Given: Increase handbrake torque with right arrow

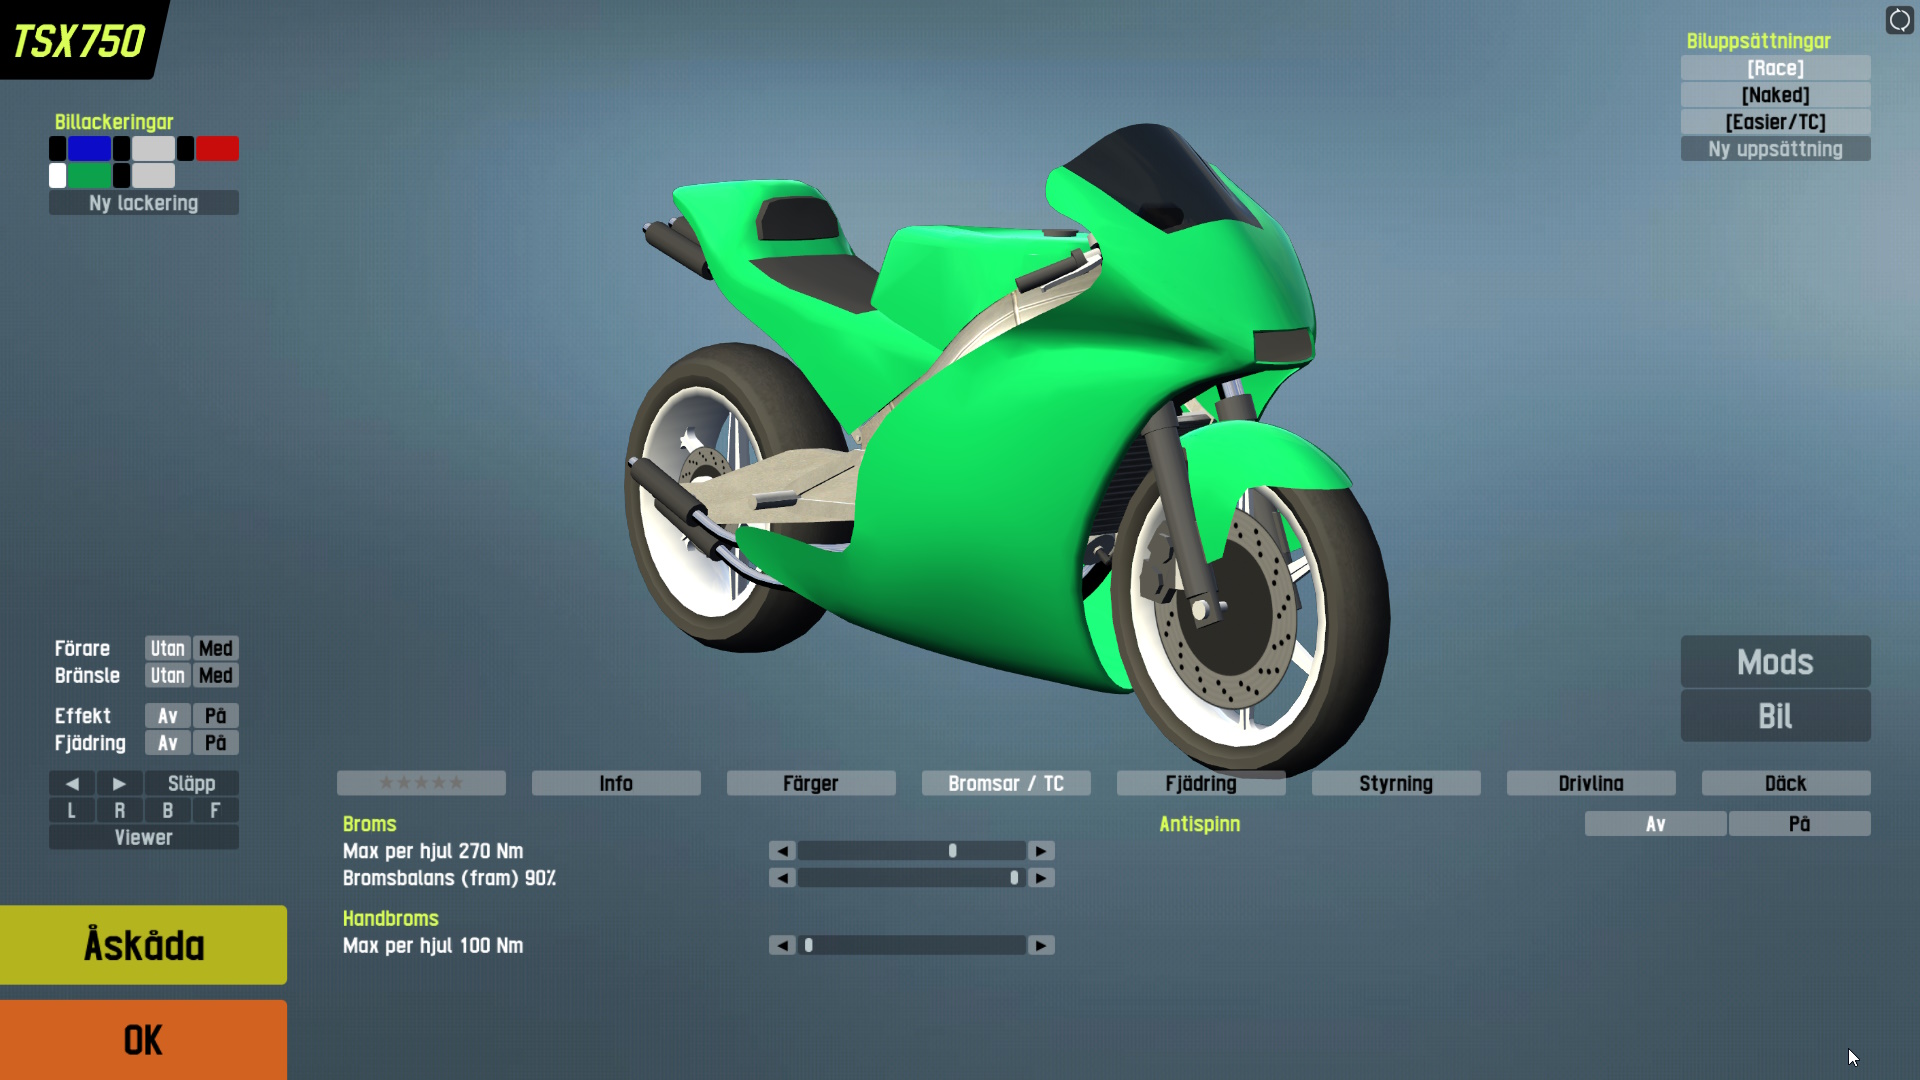Looking at the screenshot, I should pyautogui.click(x=1041, y=945).
